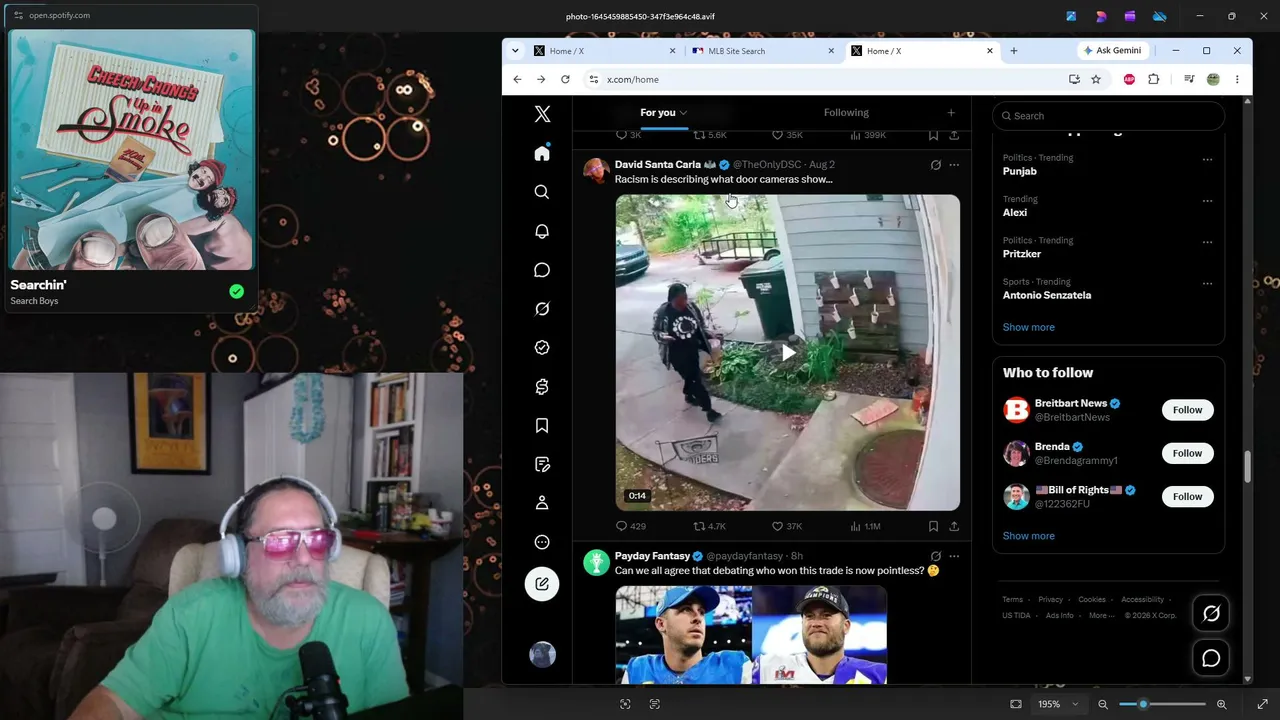Image resolution: width=1280 pixels, height=720 pixels.
Task: Open Bookmarks icon in X sidebar
Action: tap(542, 426)
